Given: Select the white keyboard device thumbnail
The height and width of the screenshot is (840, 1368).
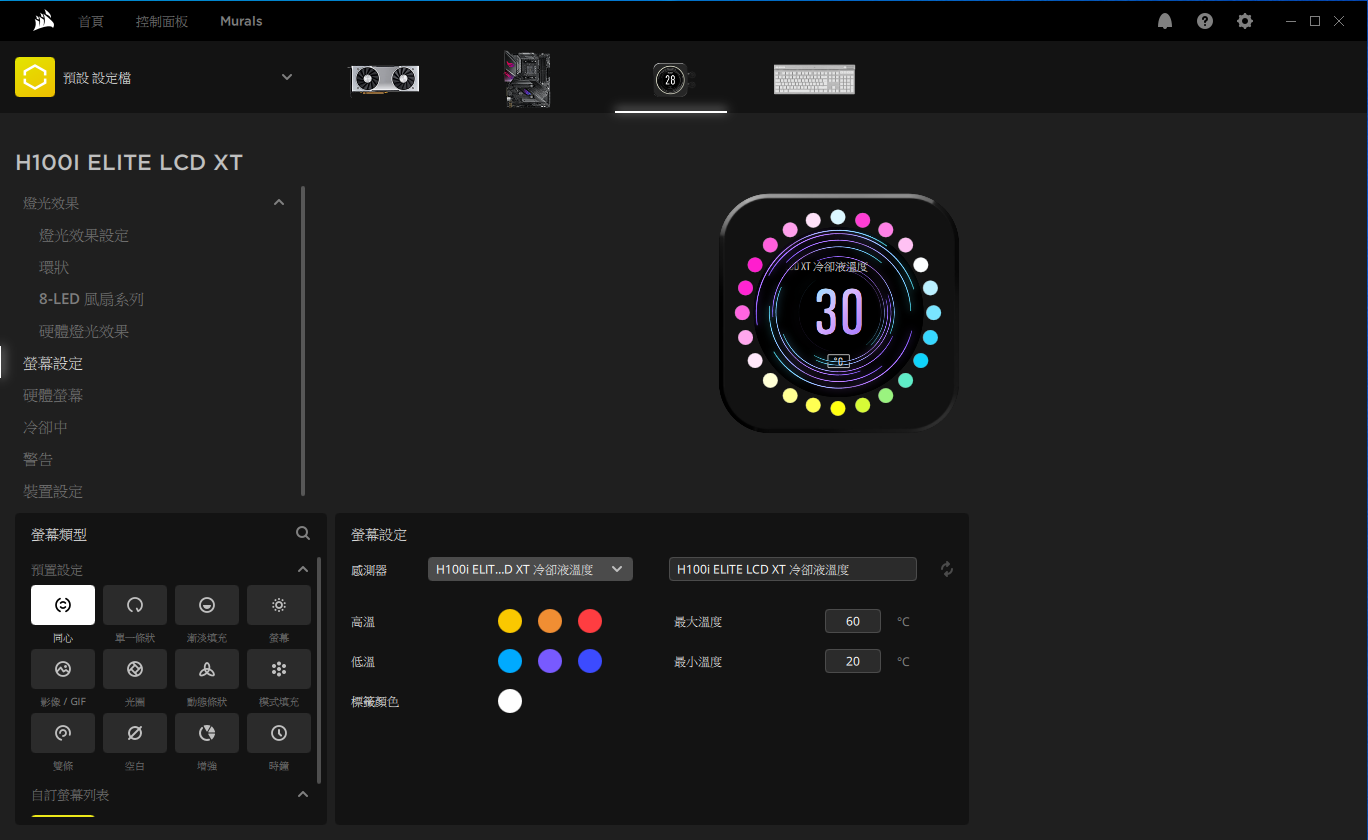Looking at the screenshot, I should pyautogui.click(x=814, y=79).
